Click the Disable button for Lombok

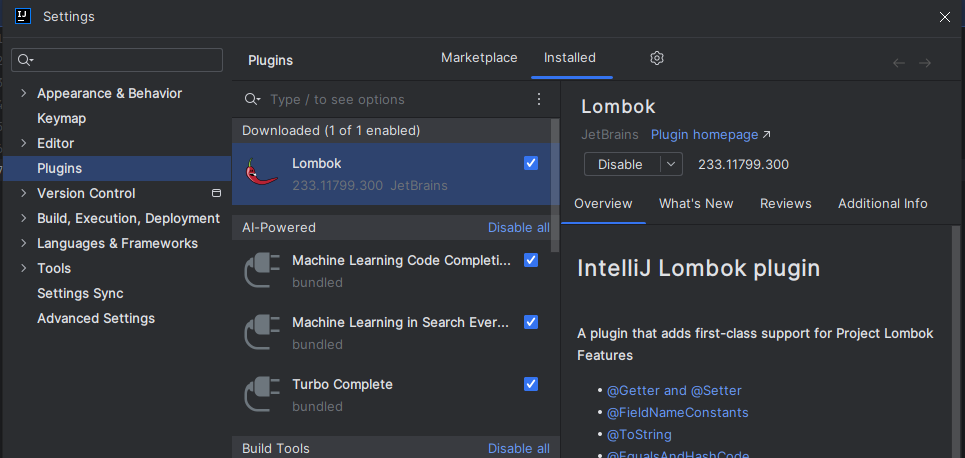[621, 164]
